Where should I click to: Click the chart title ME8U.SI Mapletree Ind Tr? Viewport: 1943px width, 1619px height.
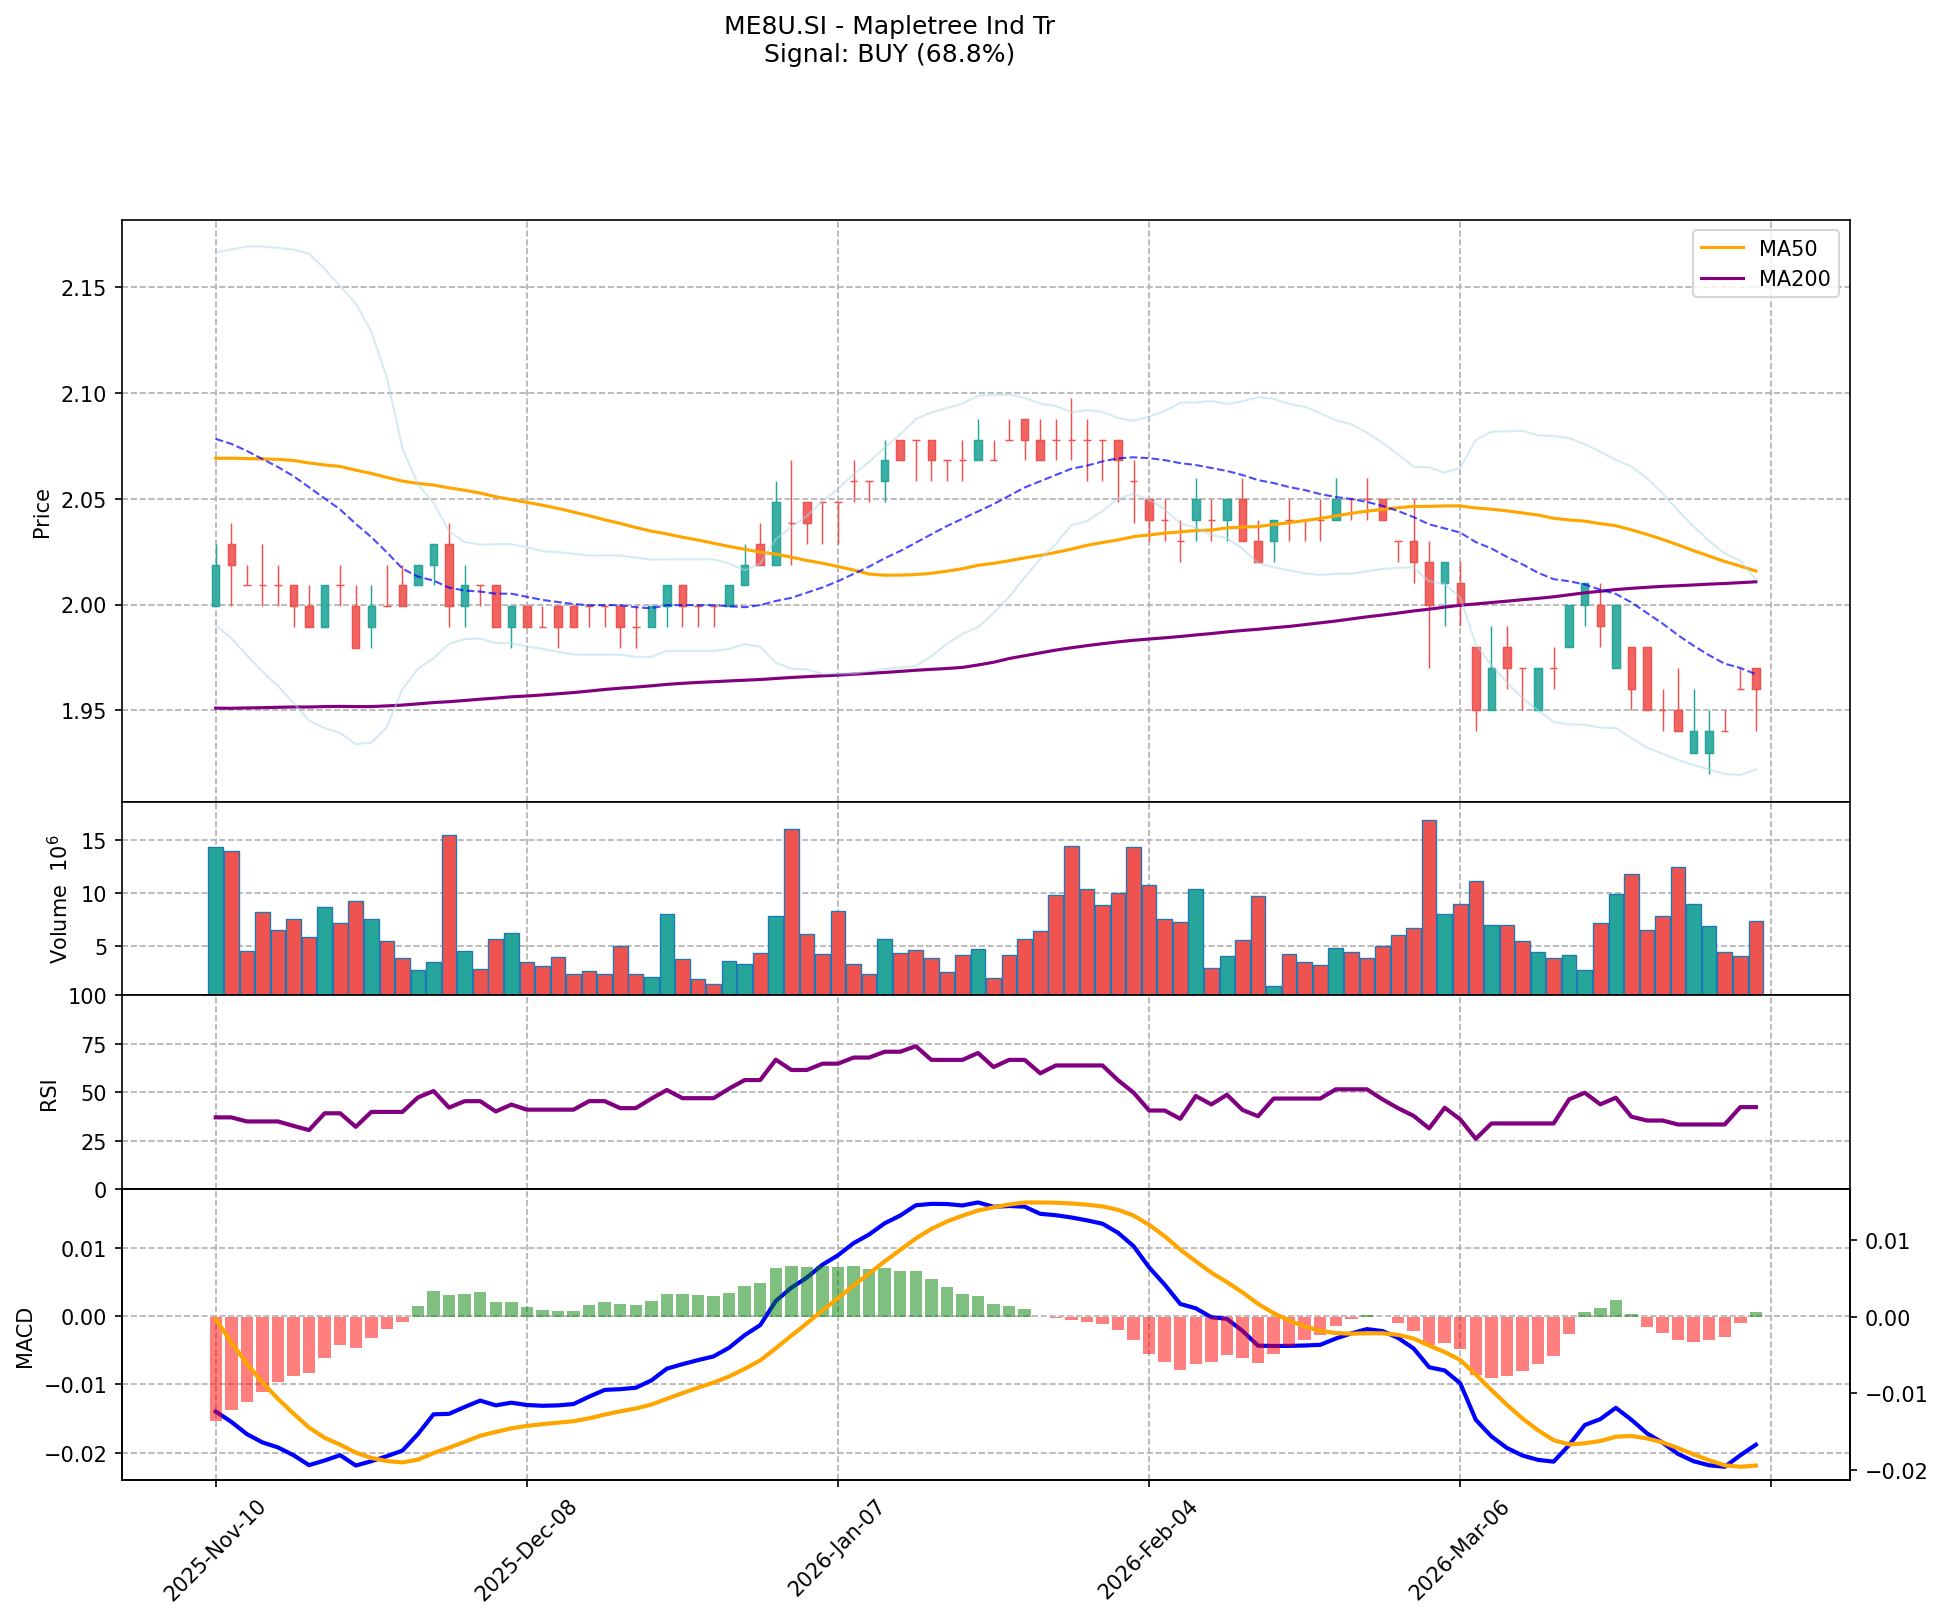pyautogui.click(x=888, y=26)
